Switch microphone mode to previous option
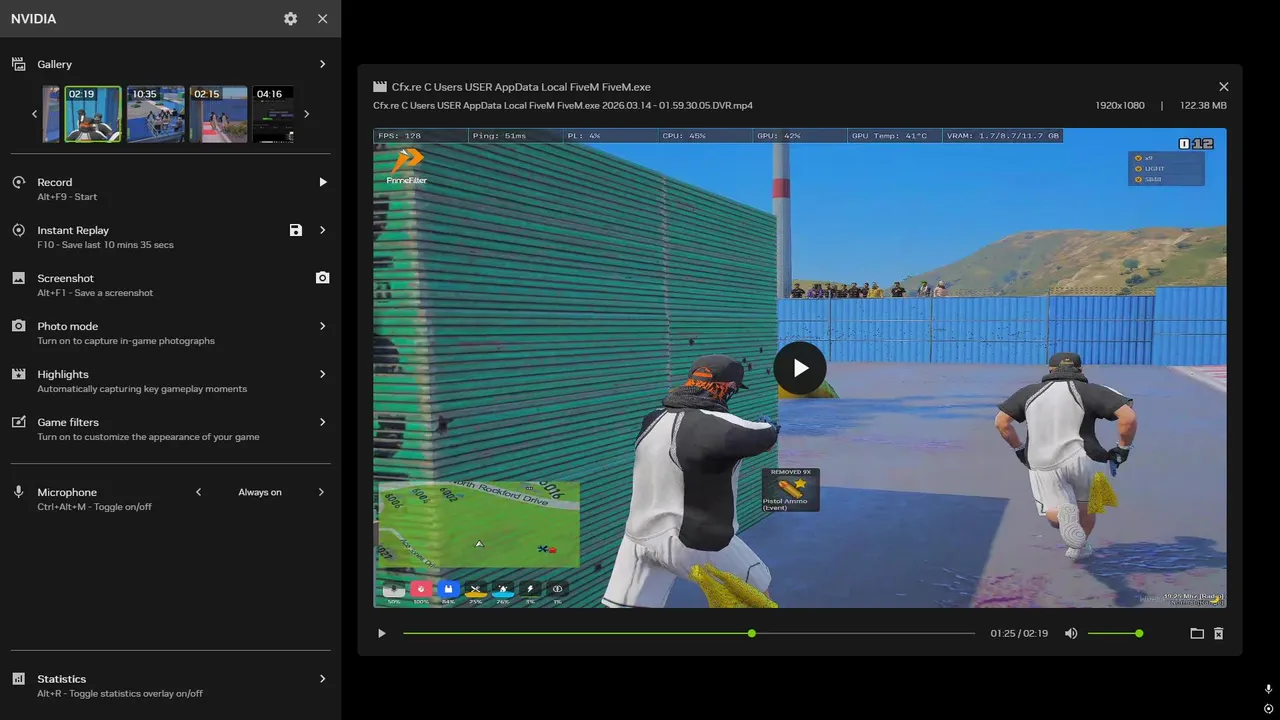 point(198,492)
